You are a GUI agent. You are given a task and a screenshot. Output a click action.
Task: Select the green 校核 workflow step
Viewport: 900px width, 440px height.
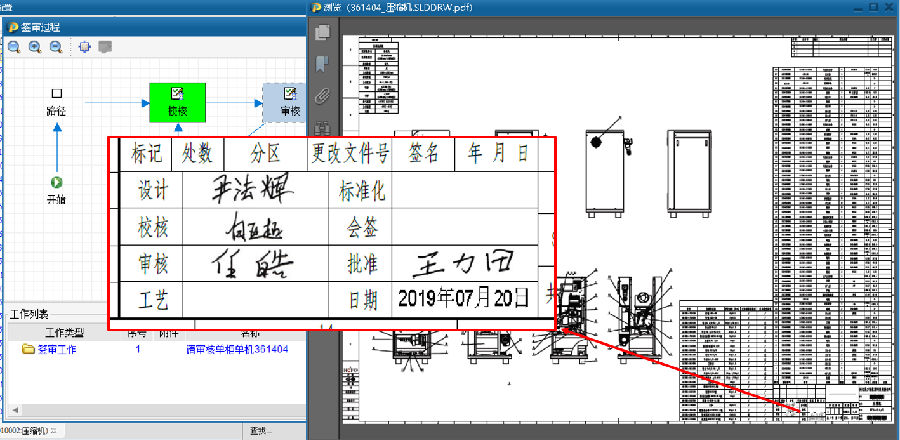177,103
